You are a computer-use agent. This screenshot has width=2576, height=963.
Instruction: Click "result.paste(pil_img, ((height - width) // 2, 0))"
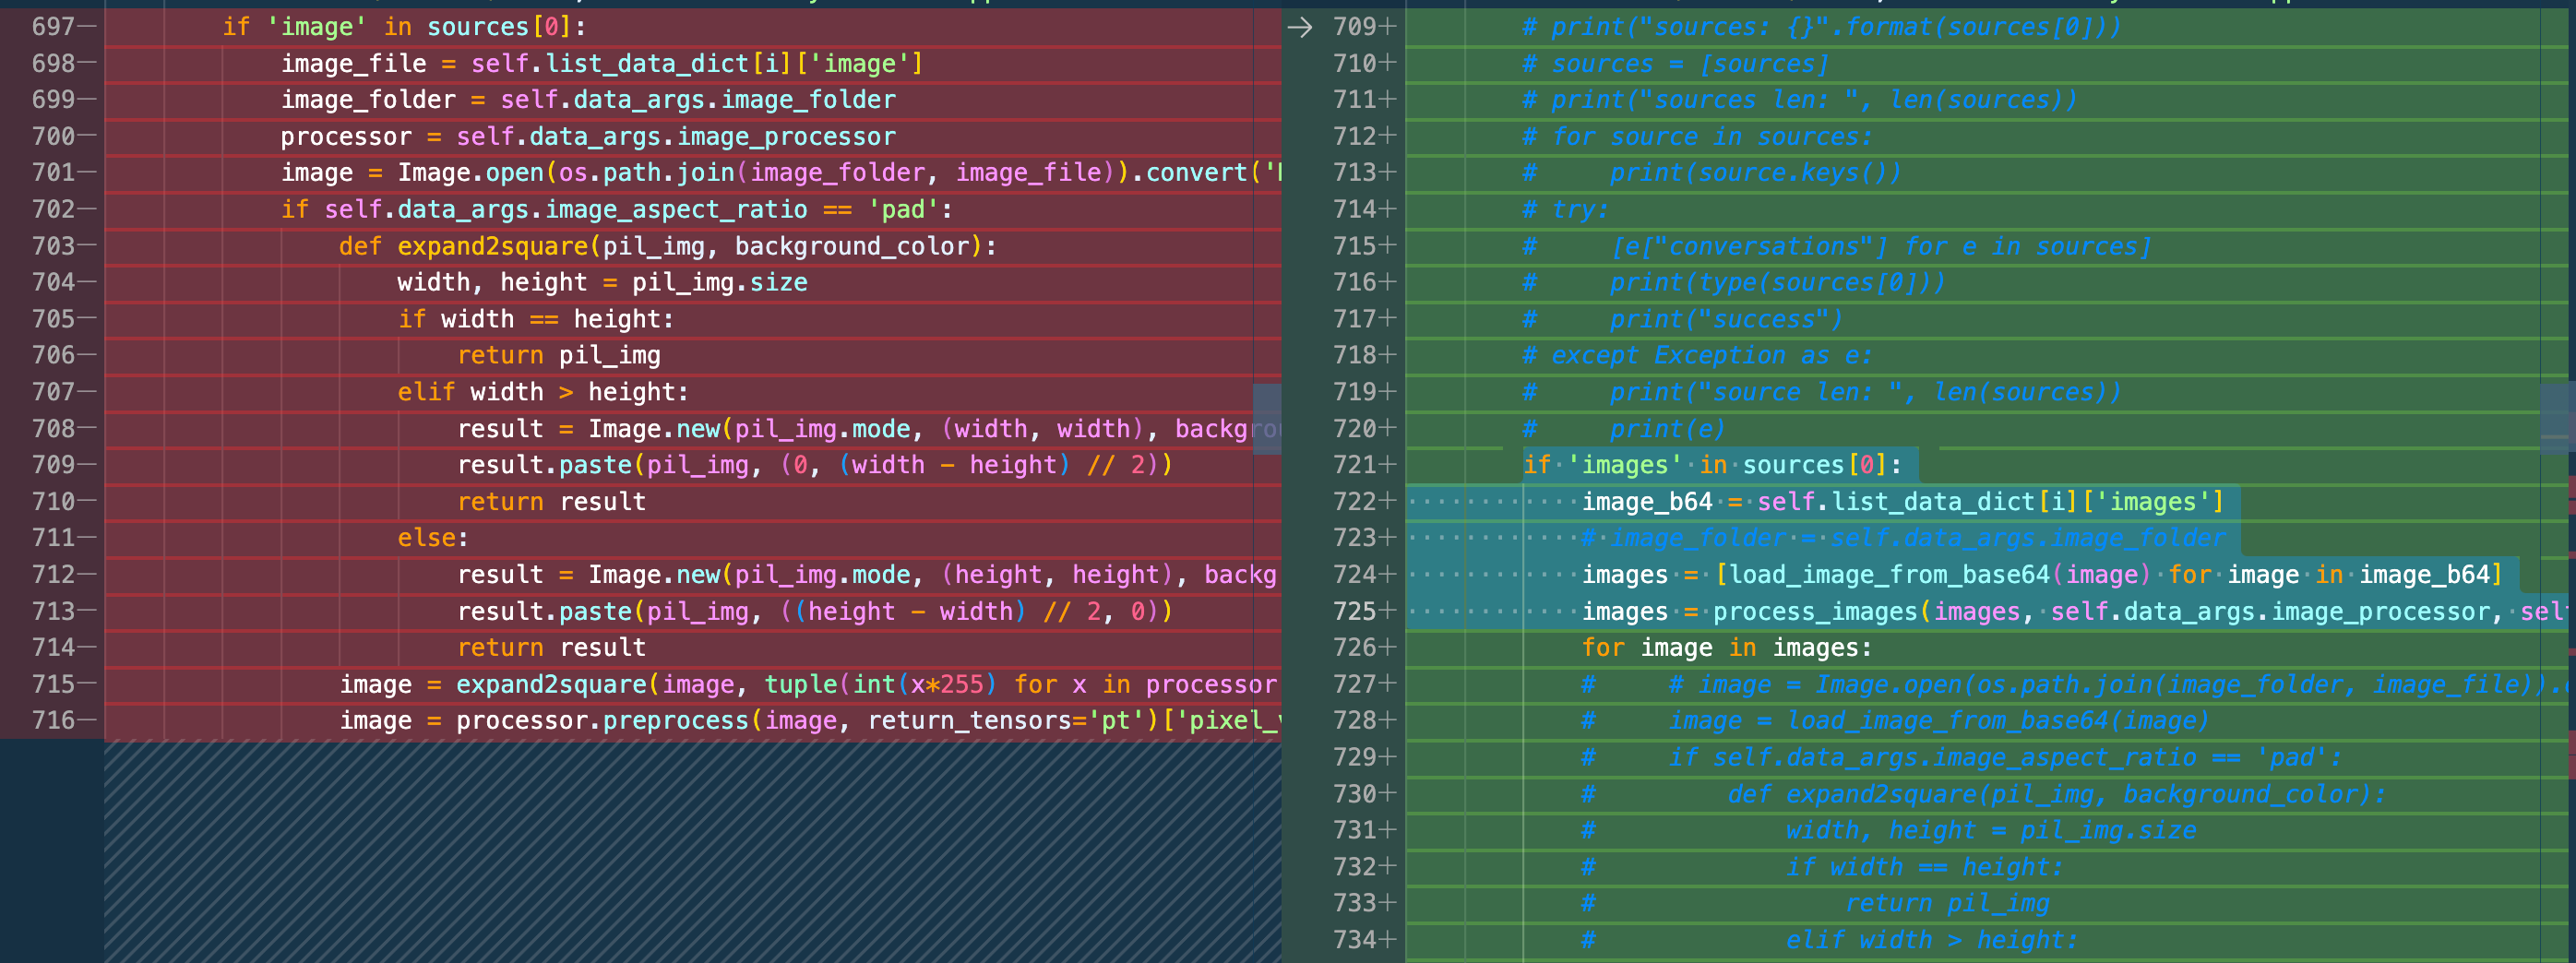(x=815, y=611)
